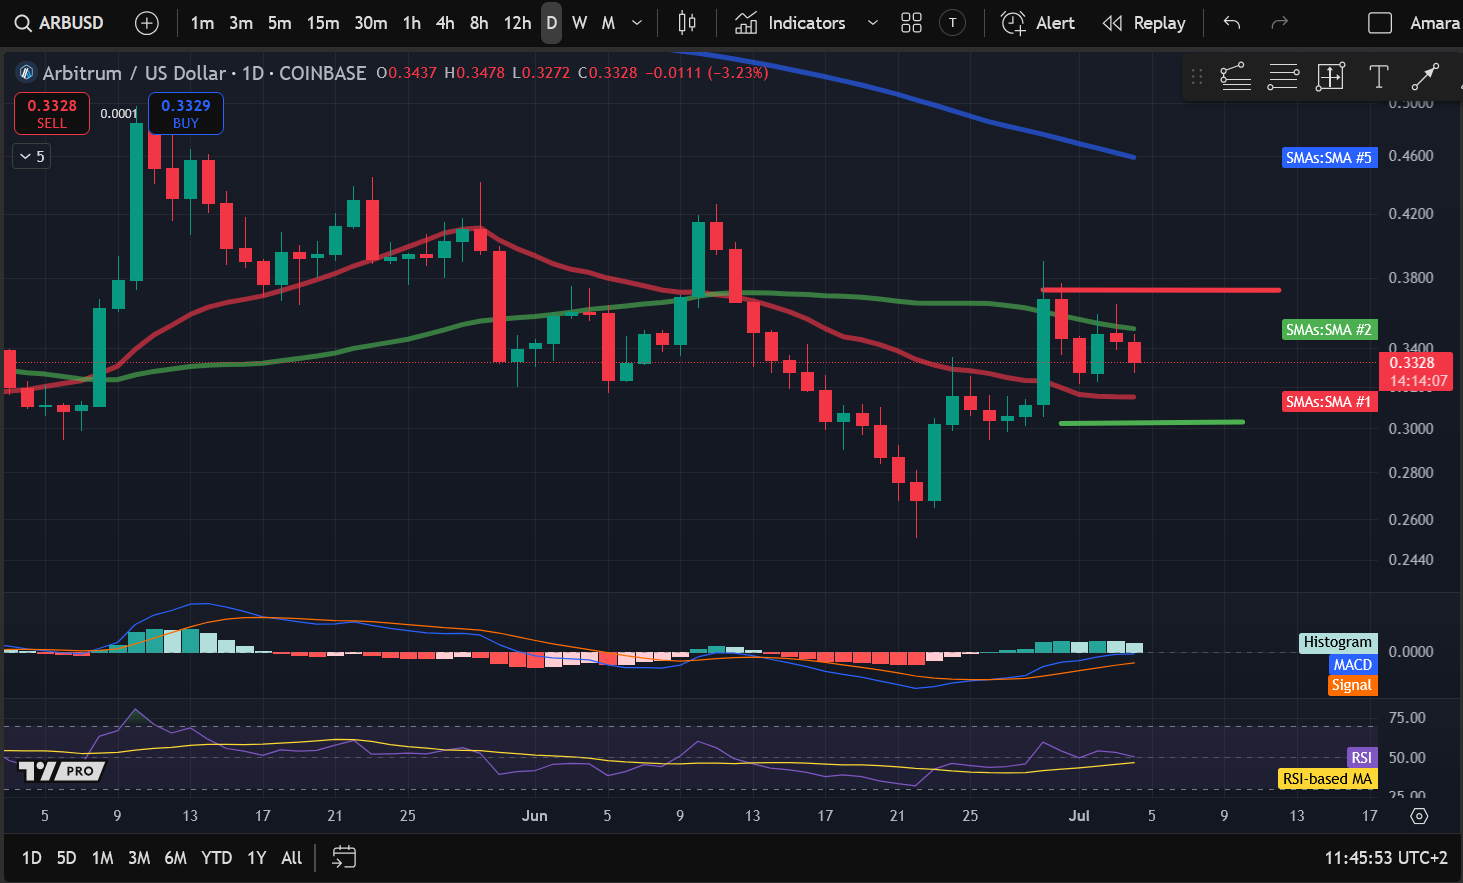
Task: Click the Histogram indicator label
Action: [1338, 642]
